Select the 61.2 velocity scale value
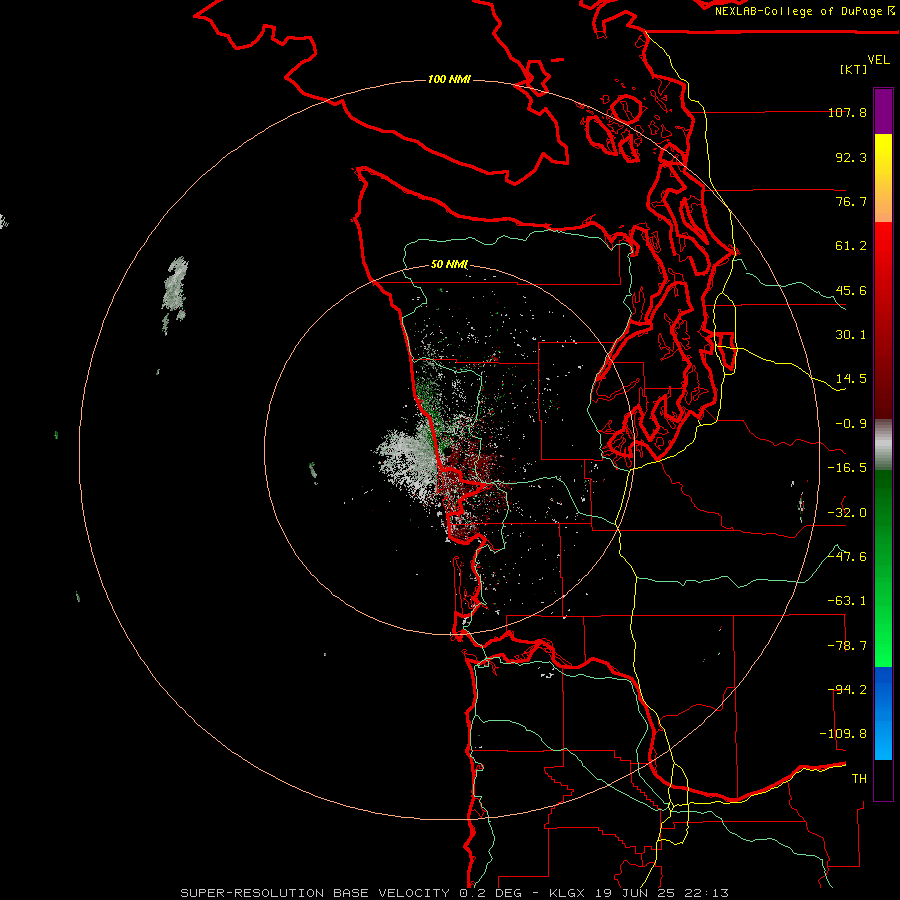 (x=851, y=246)
